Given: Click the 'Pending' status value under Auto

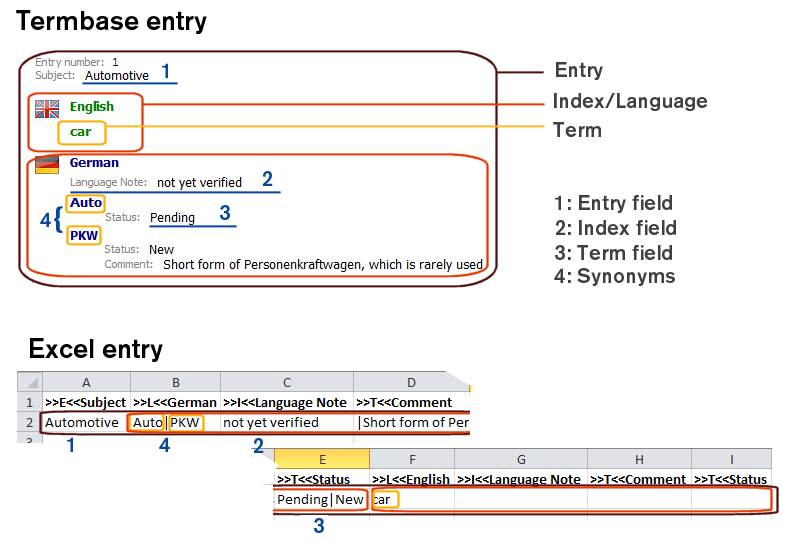Looking at the screenshot, I should click(x=172, y=217).
